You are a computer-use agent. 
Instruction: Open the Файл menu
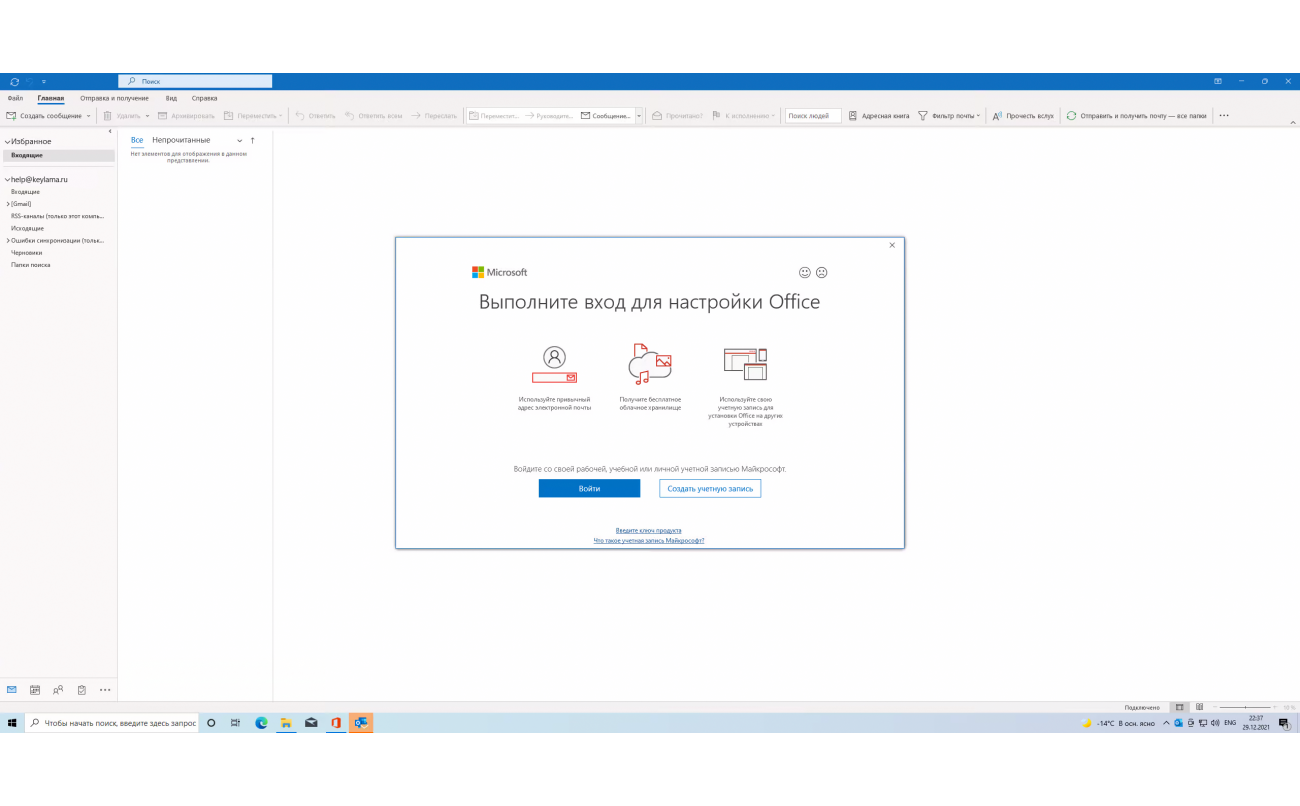pyautogui.click(x=15, y=98)
